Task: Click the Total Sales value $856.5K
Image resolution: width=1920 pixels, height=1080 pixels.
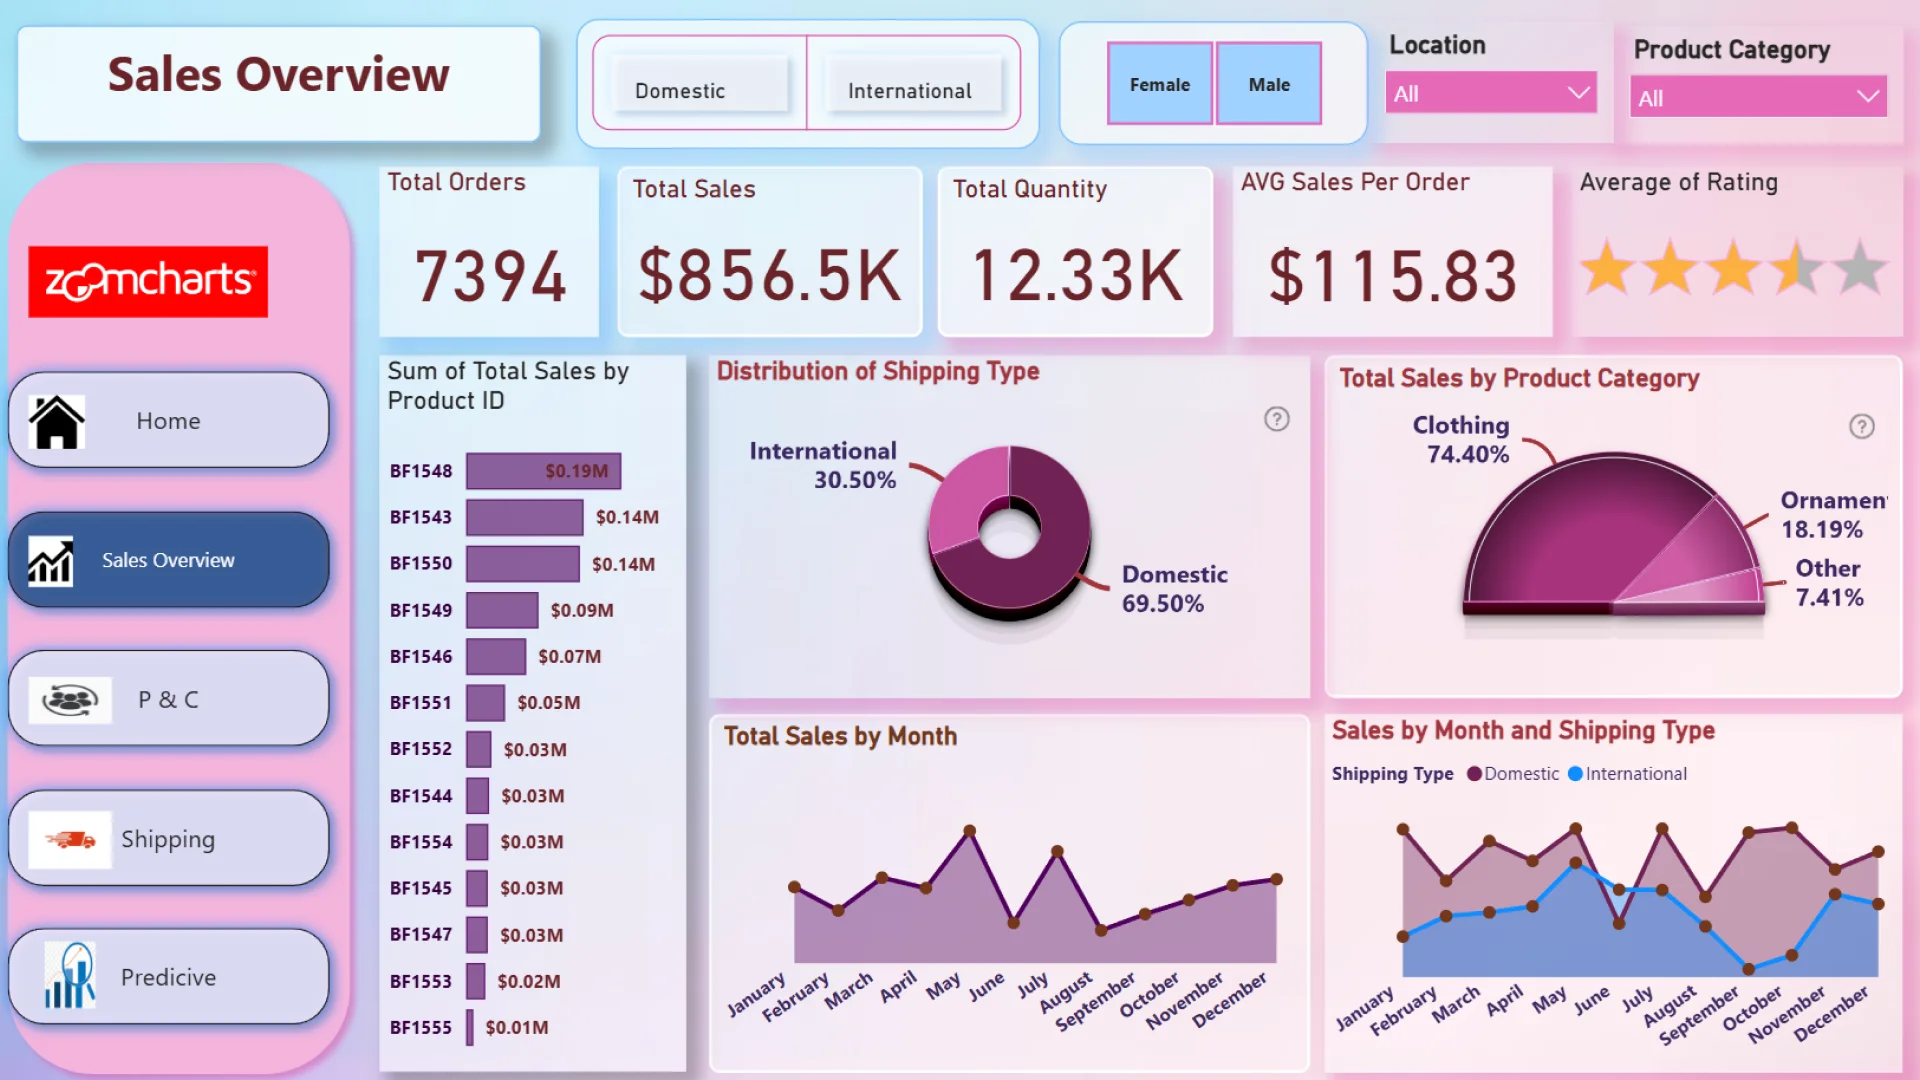Action: (770, 277)
